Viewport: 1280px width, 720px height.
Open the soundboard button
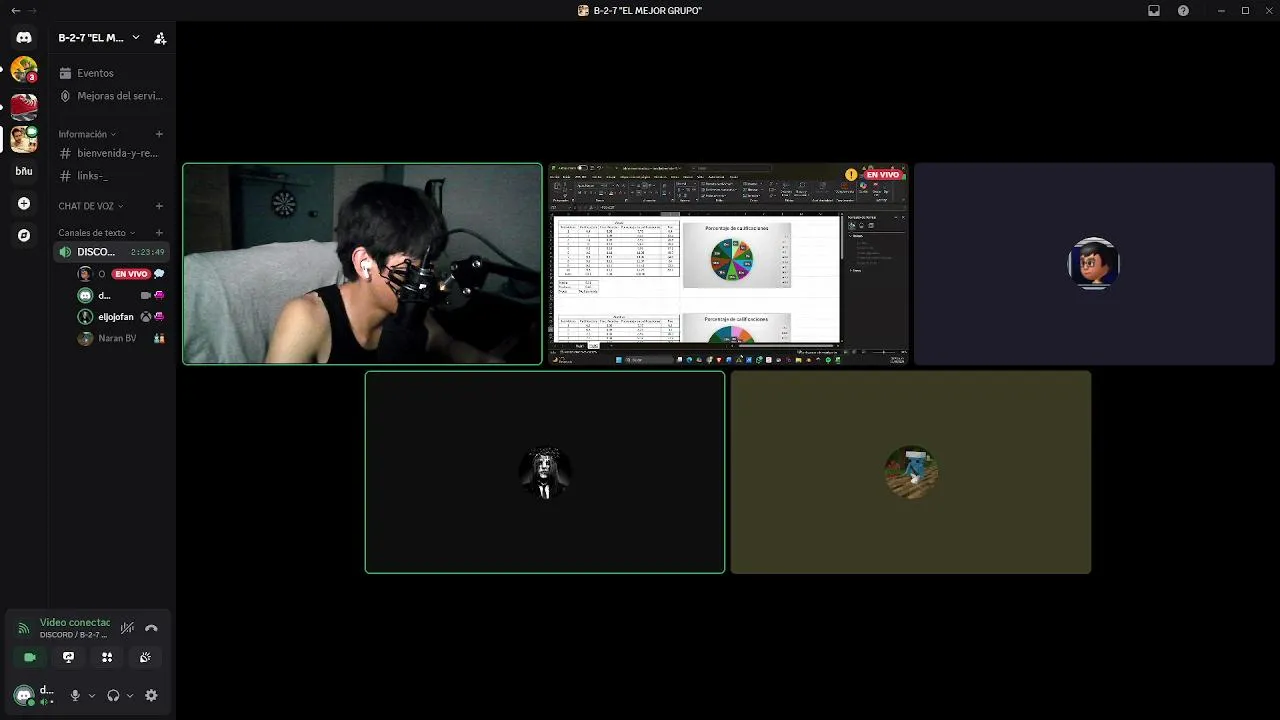point(145,657)
